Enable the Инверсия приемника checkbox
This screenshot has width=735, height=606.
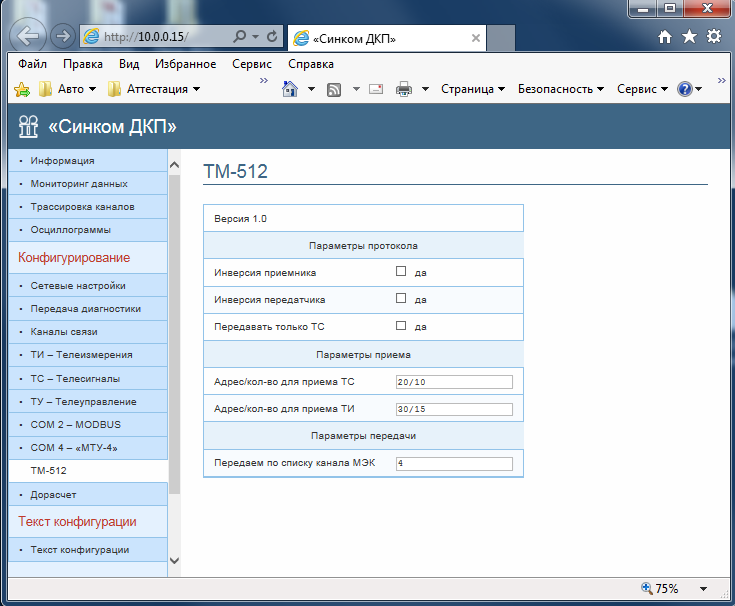click(401, 271)
